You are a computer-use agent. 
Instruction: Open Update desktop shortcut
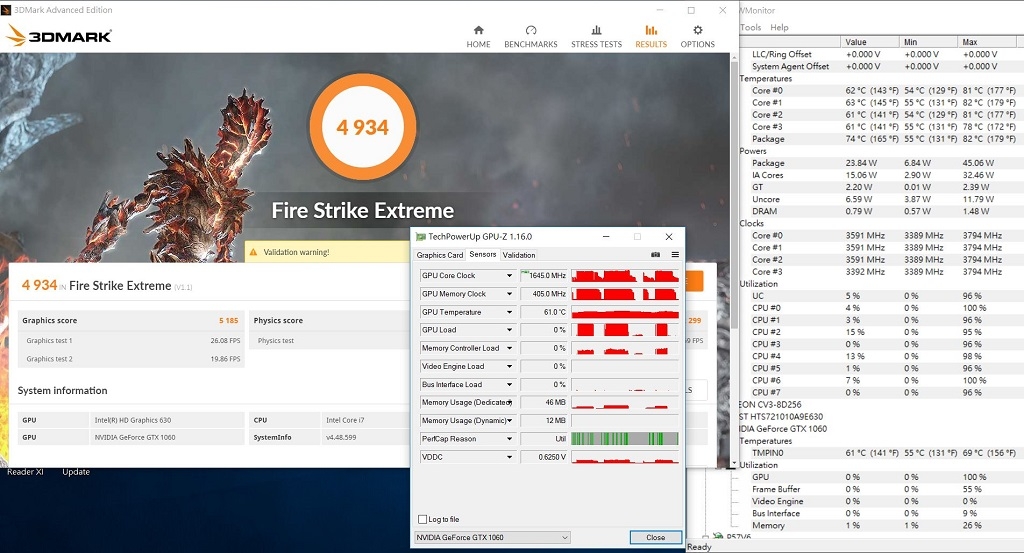[x=76, y=471]
